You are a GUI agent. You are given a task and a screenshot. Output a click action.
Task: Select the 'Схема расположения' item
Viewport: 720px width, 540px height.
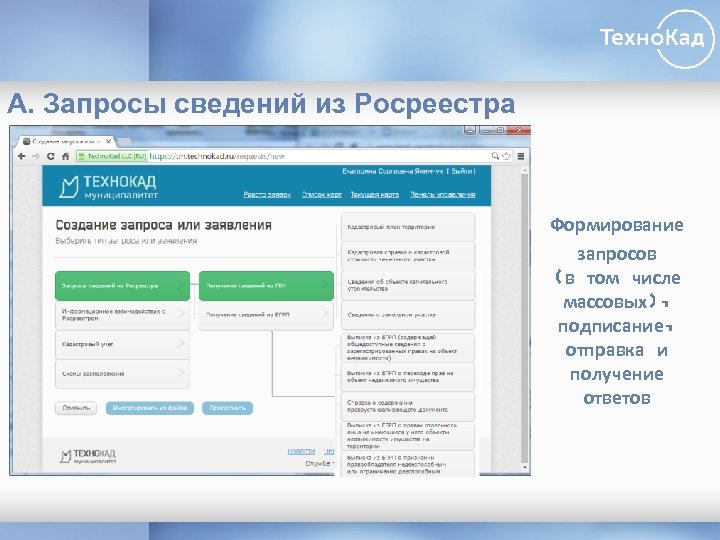(x=122, y=374)
